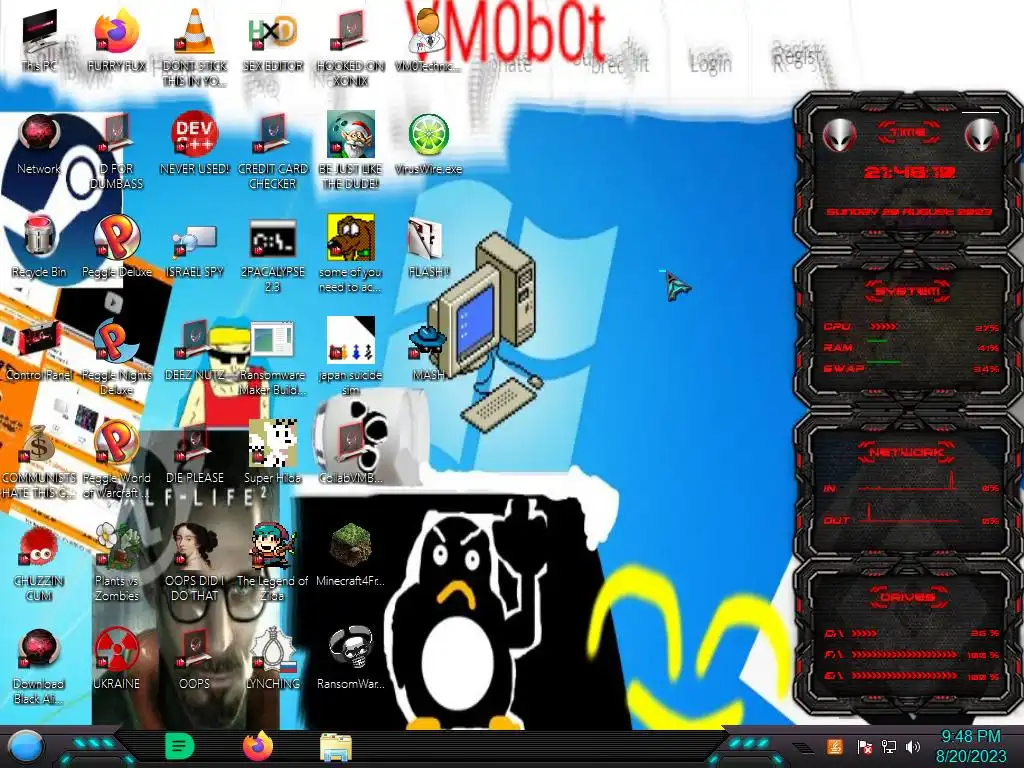Launch the FURRYFUX Firefox desktop shortcut

coord(117,40)
